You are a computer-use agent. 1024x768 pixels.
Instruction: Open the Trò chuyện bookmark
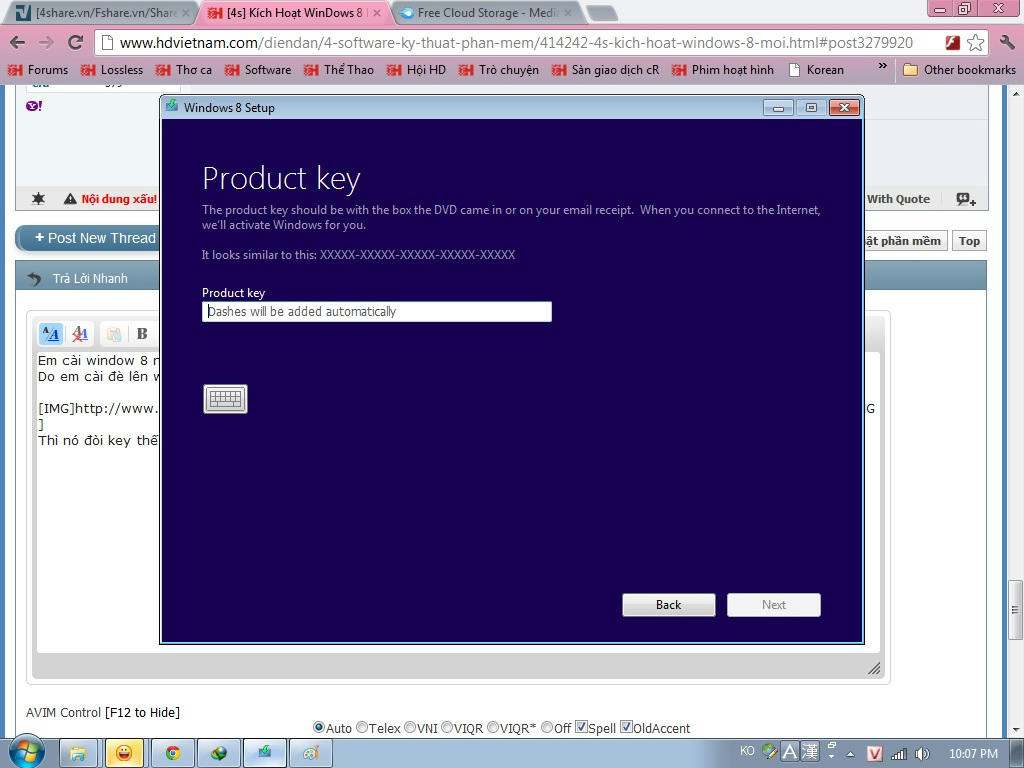coord(499,70)
